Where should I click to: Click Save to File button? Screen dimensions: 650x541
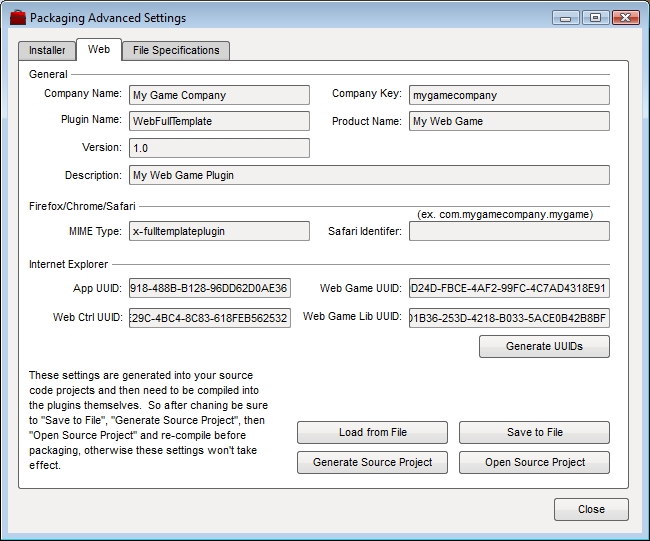pyautogui.click(x=534, y=432)
